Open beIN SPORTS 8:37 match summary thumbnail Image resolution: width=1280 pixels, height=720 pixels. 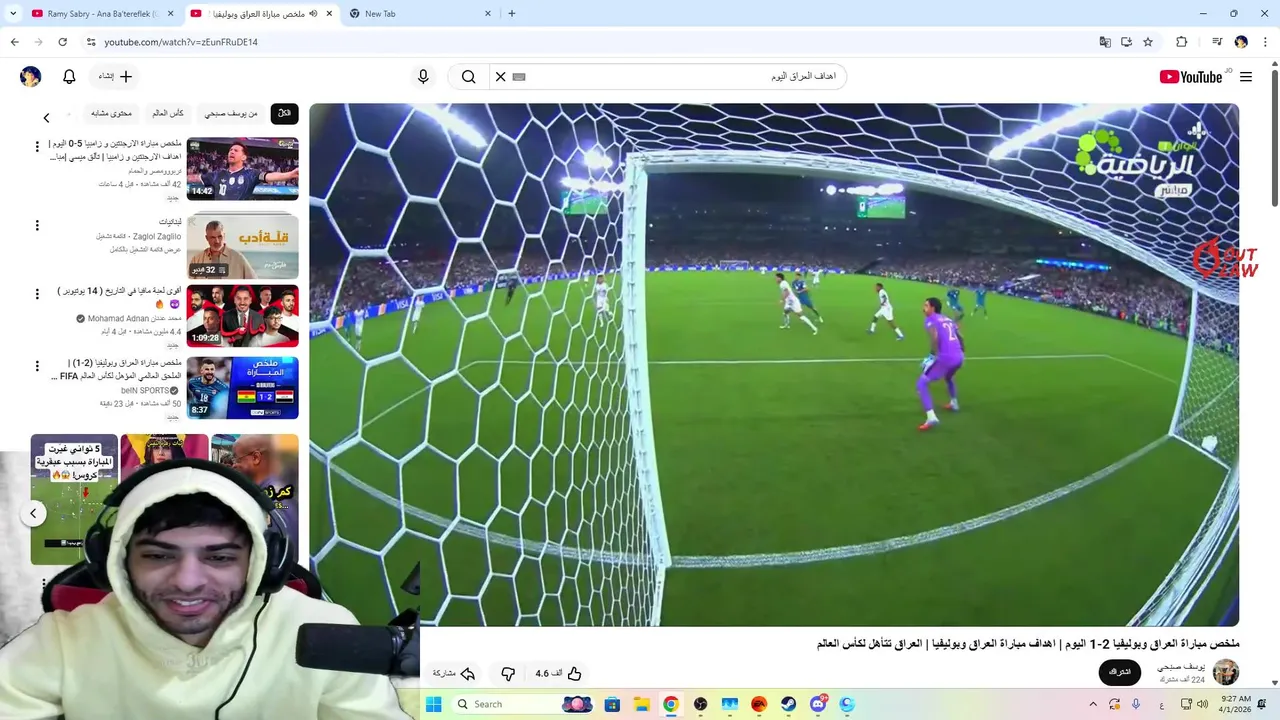242,388
